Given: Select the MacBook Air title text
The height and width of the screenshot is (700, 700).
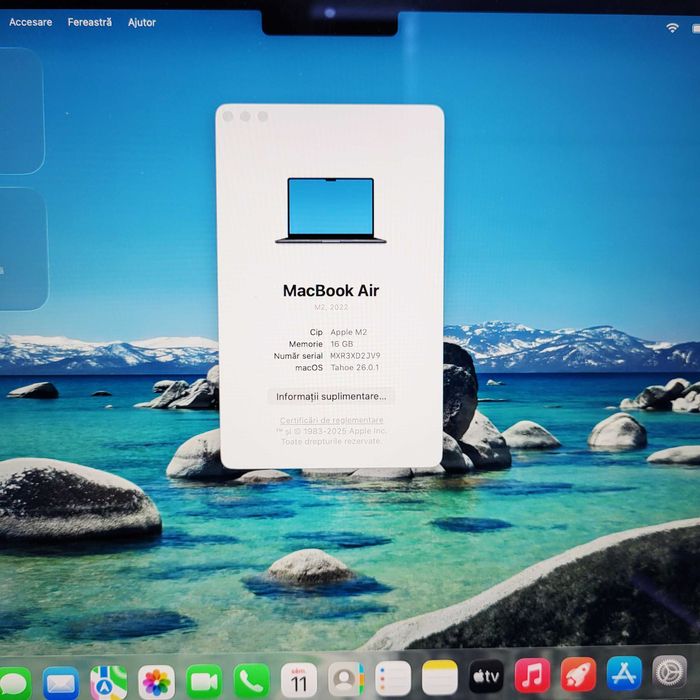Looking at the screenshot, I should click(331, 291).
